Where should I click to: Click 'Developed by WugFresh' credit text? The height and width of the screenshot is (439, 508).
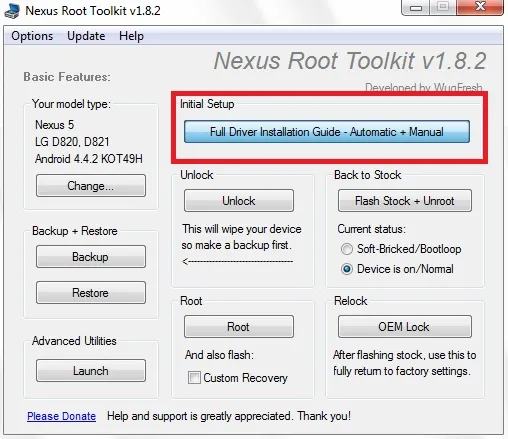point(423,87)
